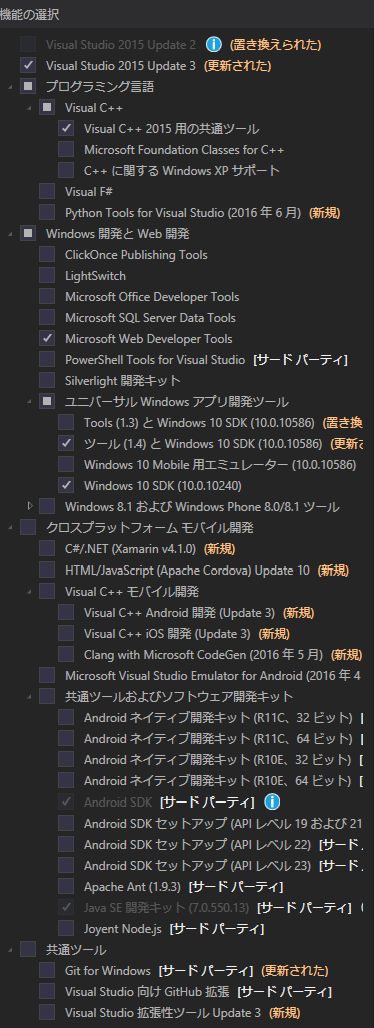Check the 共通ツール group checkbox

pos(28,949)
